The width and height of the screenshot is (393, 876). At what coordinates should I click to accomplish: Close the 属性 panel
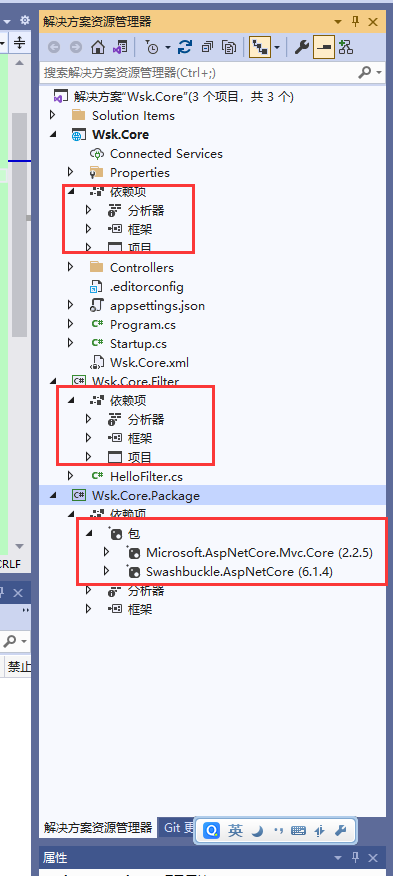click(373, 858)
